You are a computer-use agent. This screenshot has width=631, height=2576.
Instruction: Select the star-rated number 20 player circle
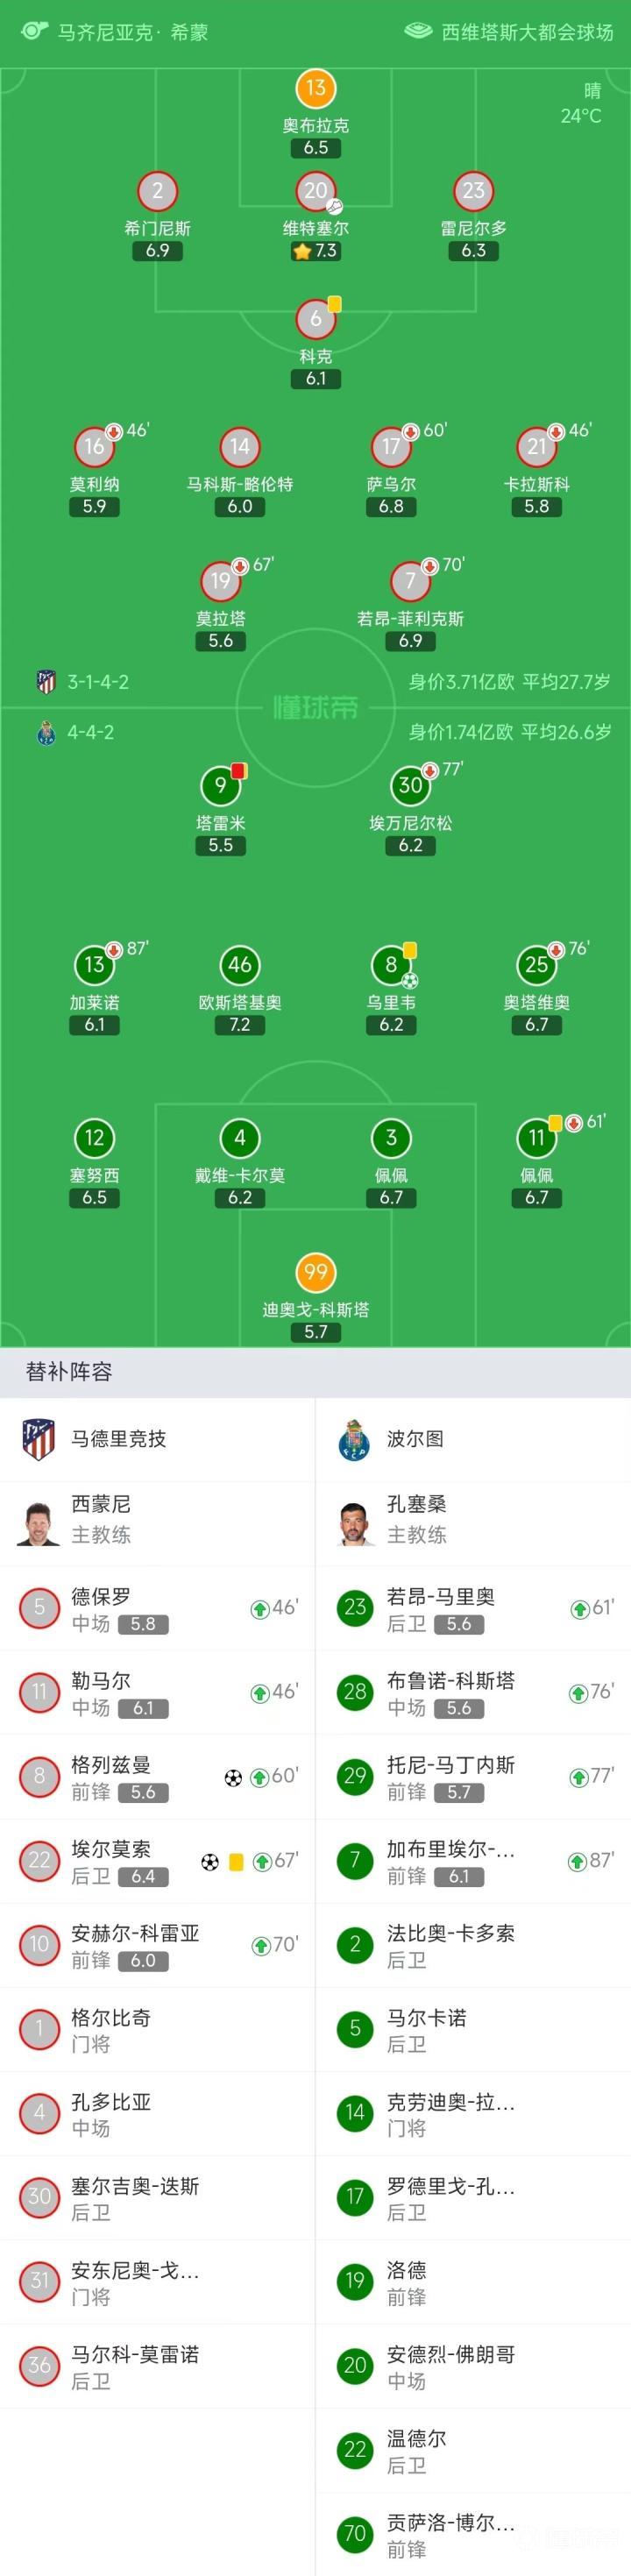click(x=315, y=191)
